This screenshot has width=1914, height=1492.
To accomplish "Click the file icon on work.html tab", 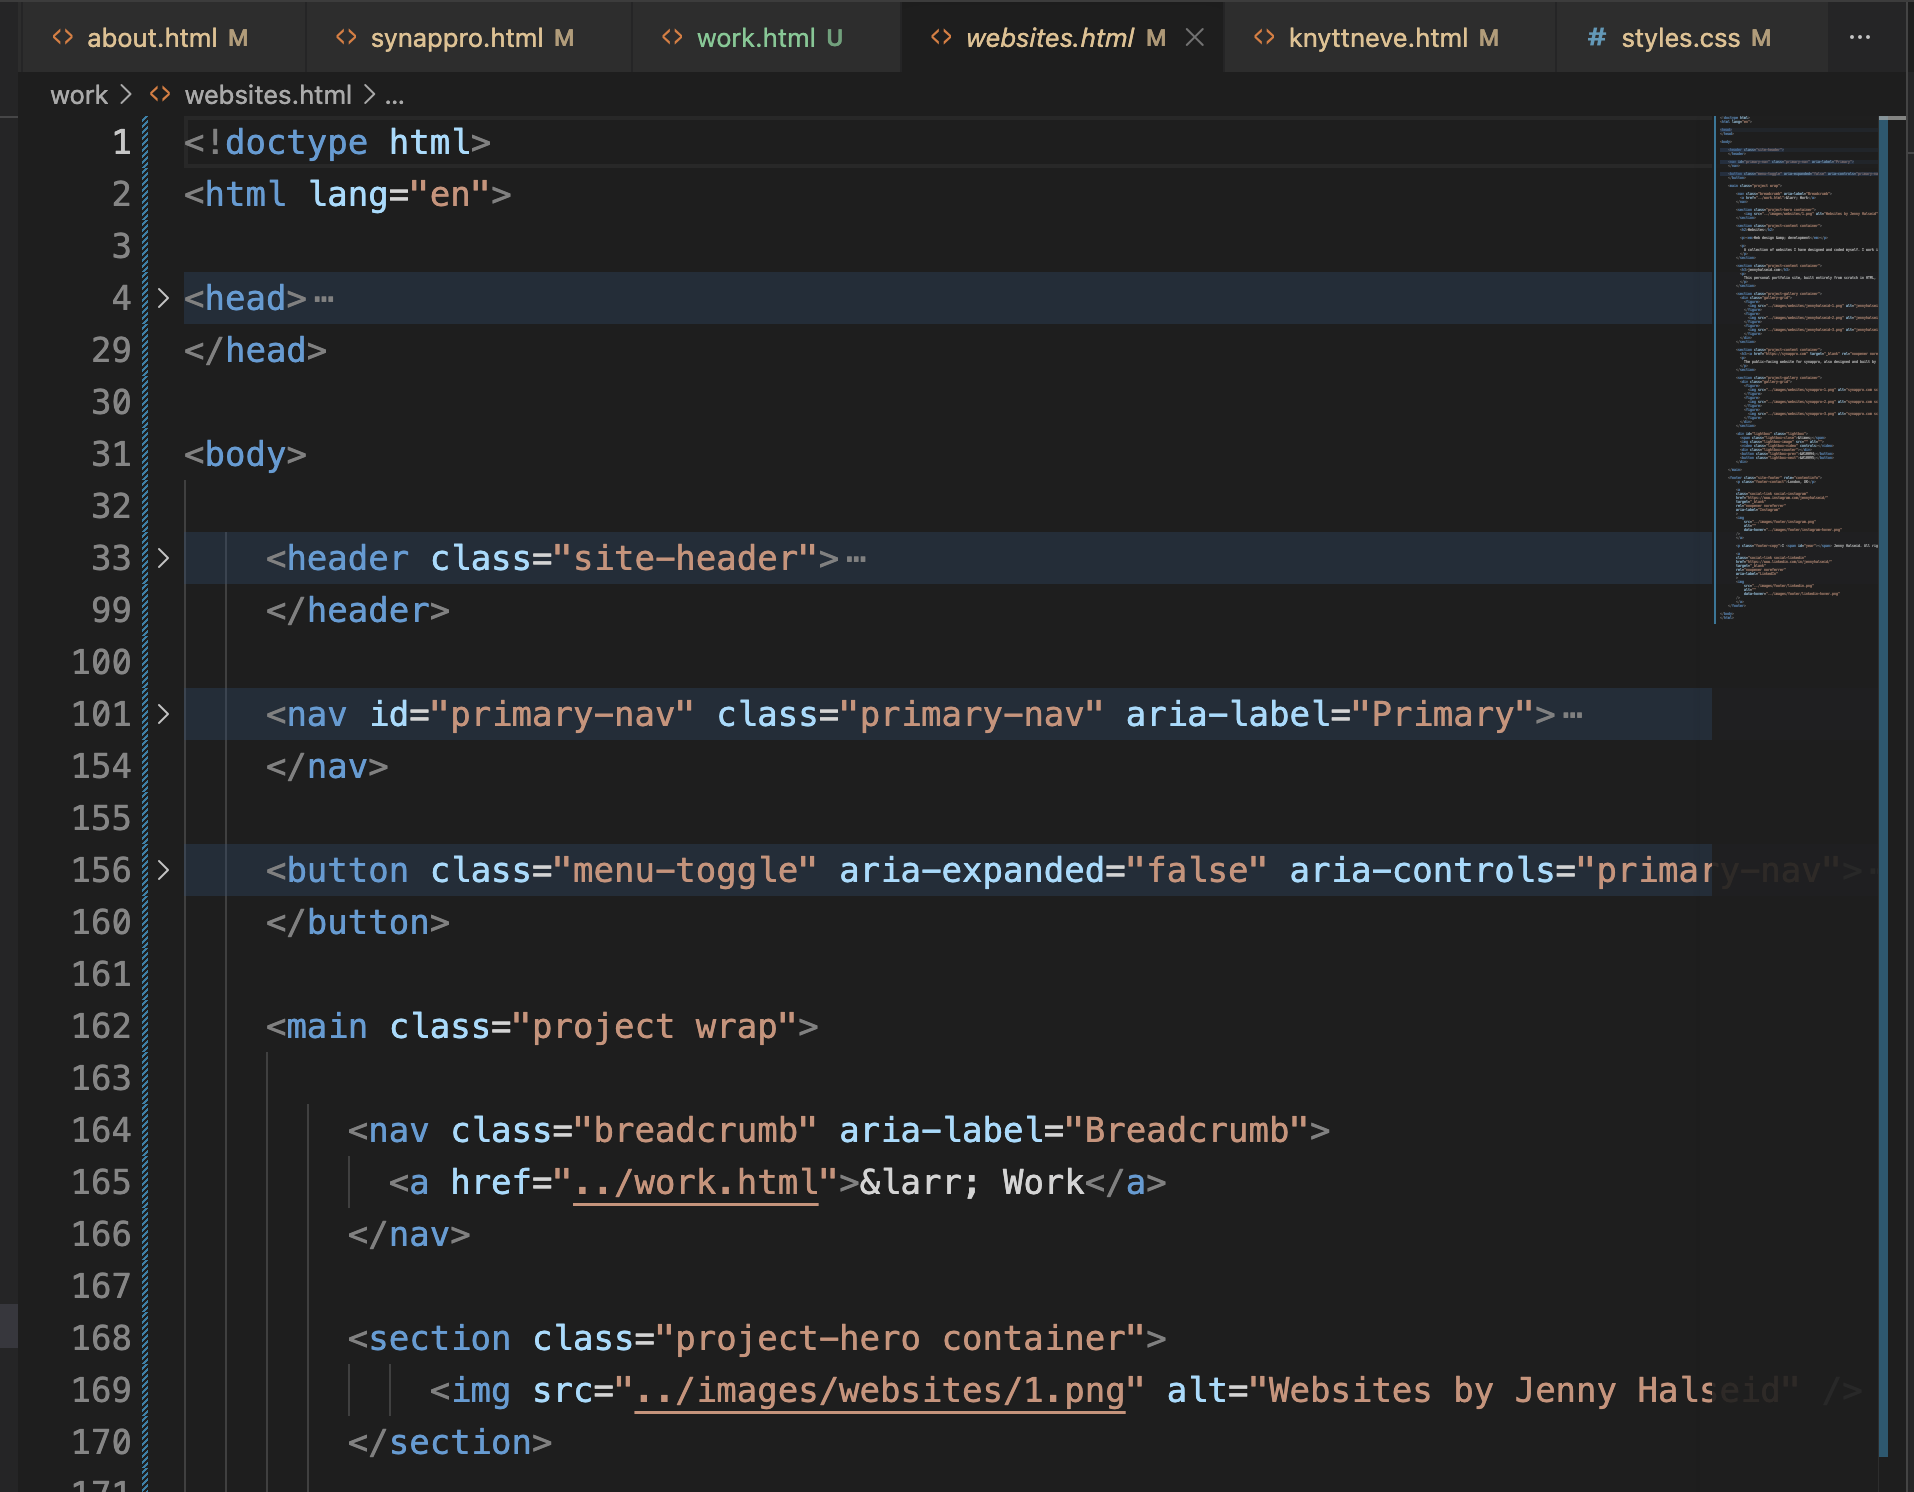I will [x=672, y=37].
